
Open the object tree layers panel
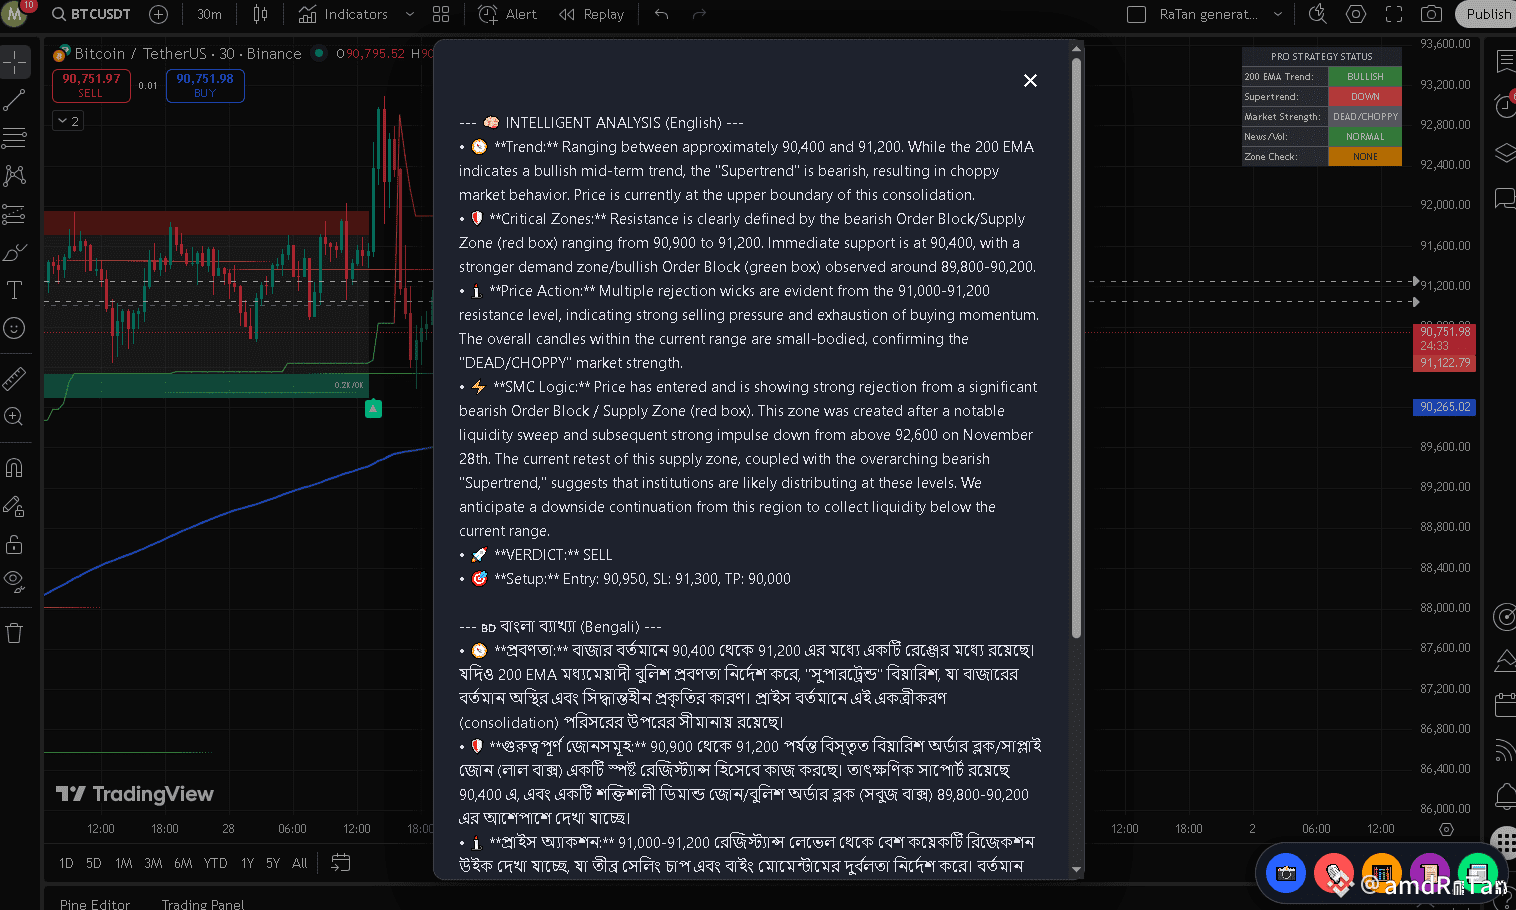1504,152
